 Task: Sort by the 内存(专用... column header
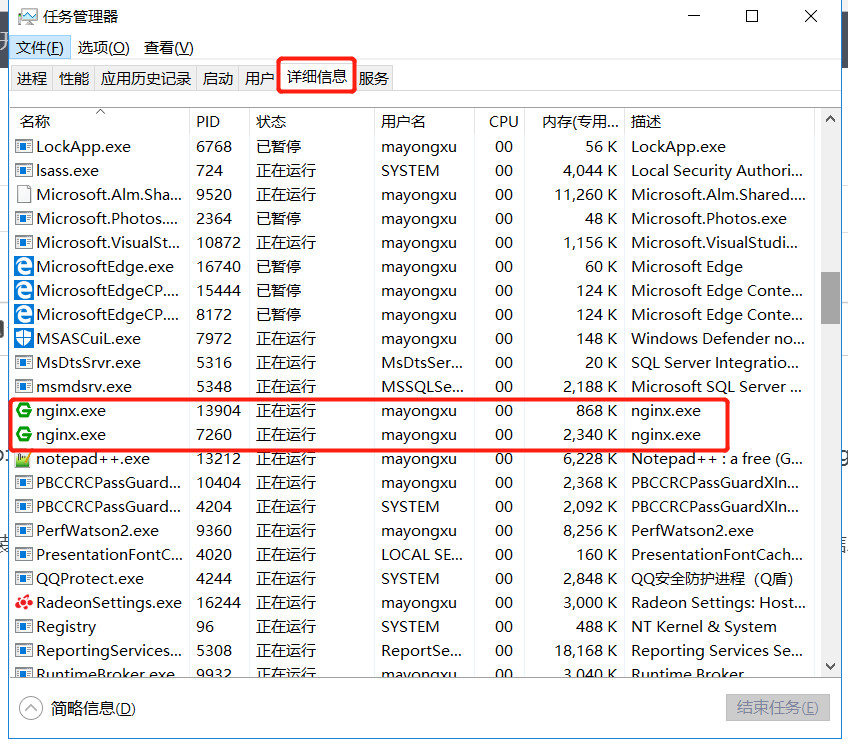coord(575,121)
